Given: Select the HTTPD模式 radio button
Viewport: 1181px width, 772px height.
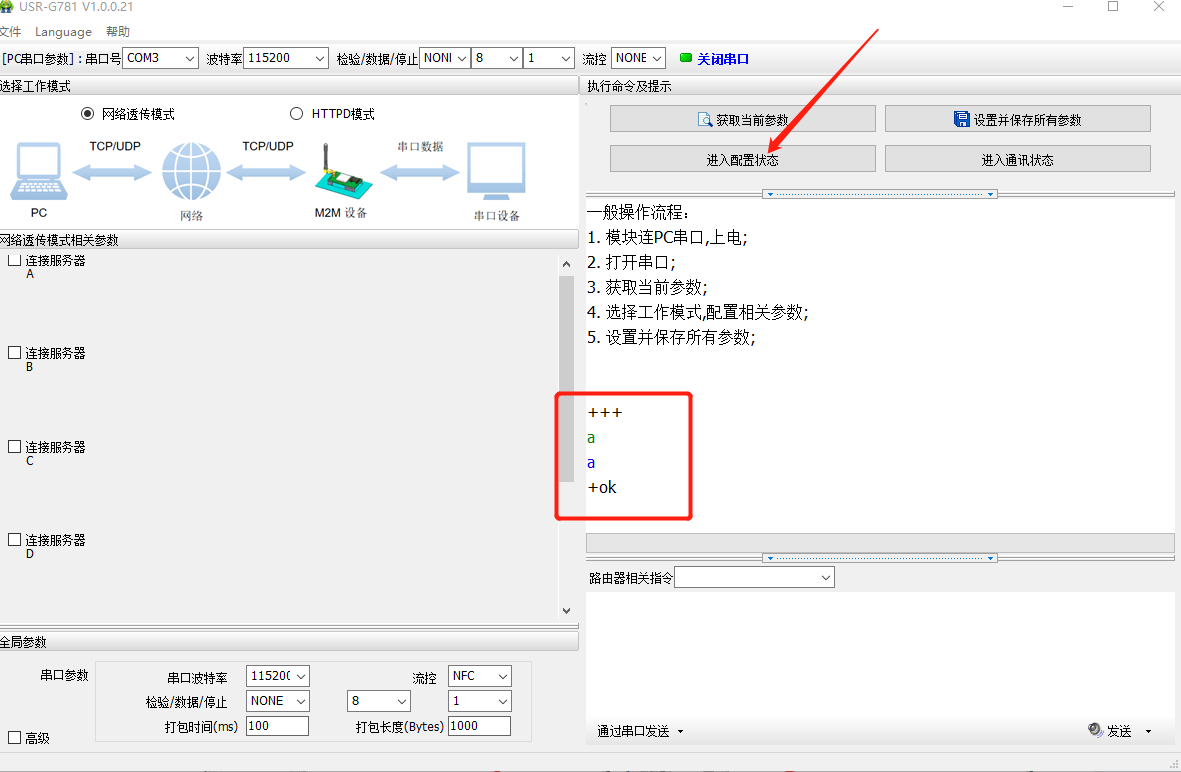Looking at the screenshot, I should (296, 114).
